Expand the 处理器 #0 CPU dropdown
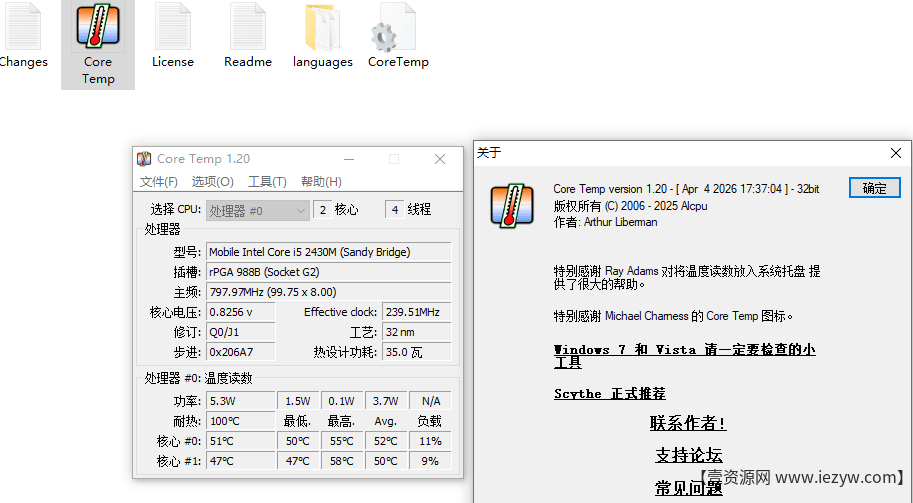This screenshot has width=913, height=503. (257, 210)
